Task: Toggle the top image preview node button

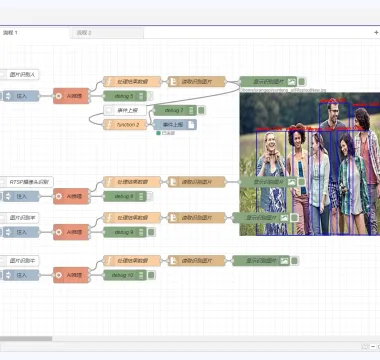Action: [302, 81]
